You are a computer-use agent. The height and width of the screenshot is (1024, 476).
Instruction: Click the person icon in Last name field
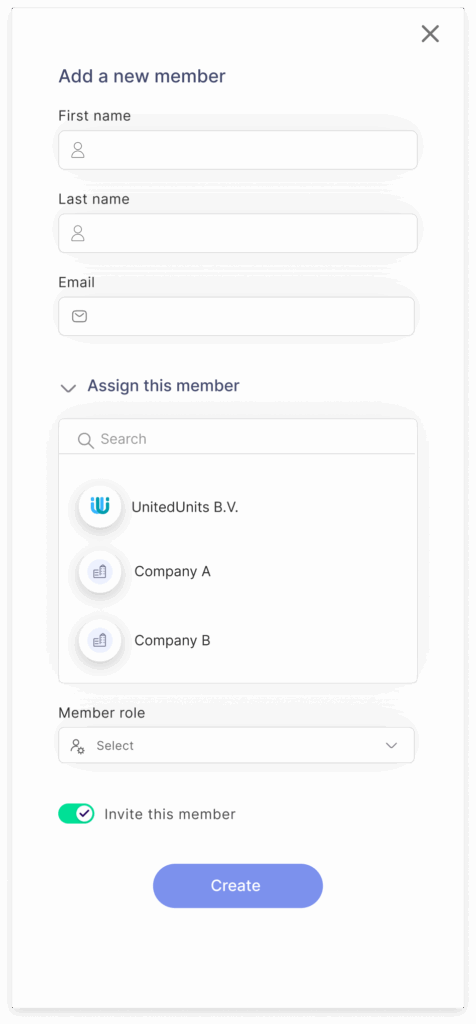click(x=78, y=233)
